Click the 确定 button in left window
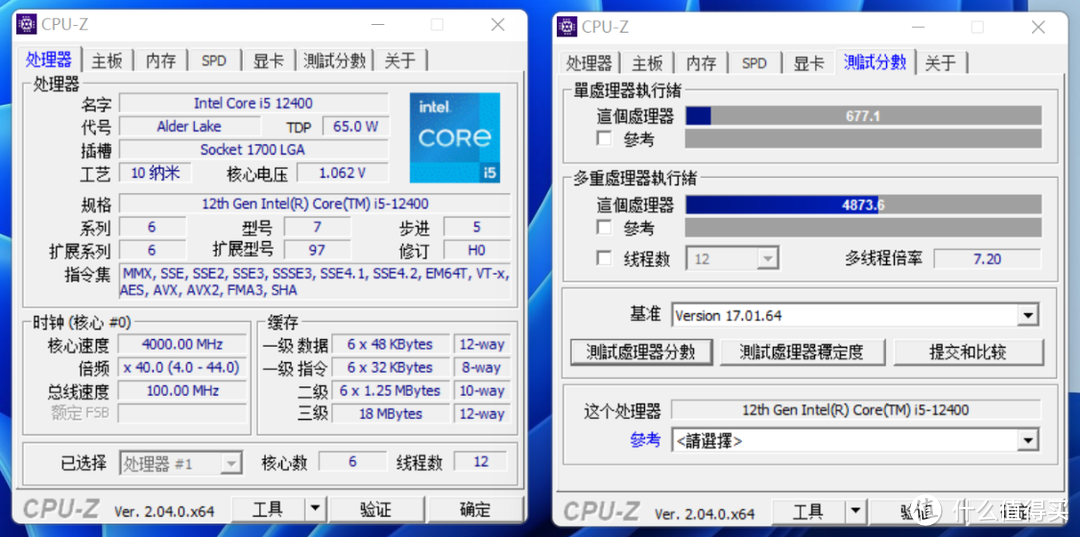The height and width of the screenshot is (537, 1080). tap(475, 510)
